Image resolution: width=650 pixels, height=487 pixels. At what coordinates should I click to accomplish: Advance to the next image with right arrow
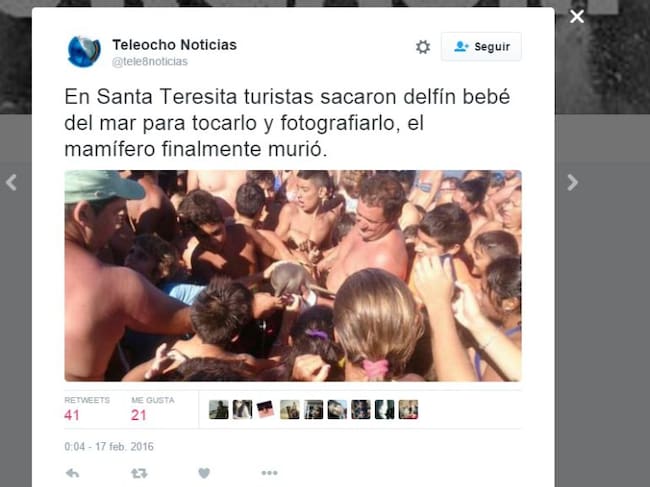572,182
